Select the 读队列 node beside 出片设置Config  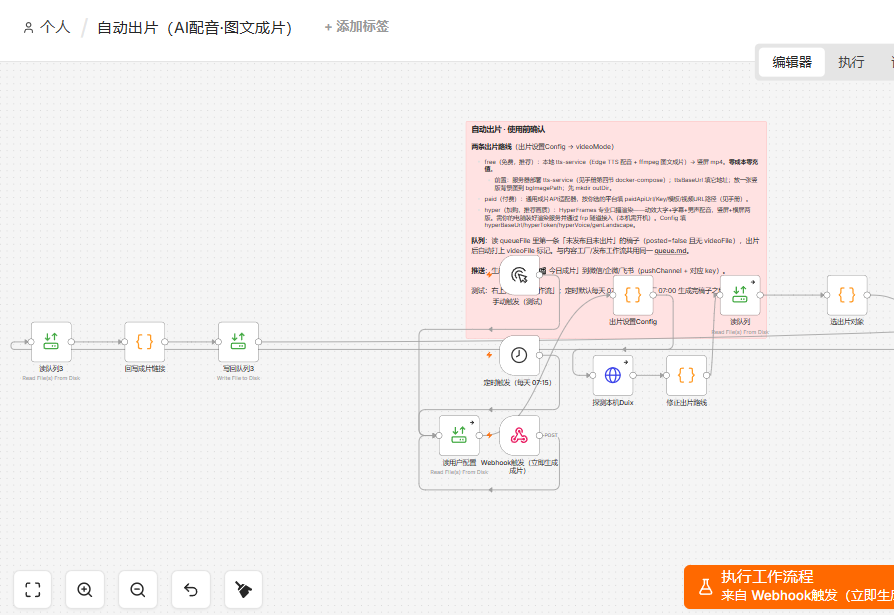(x=740, y=295)
